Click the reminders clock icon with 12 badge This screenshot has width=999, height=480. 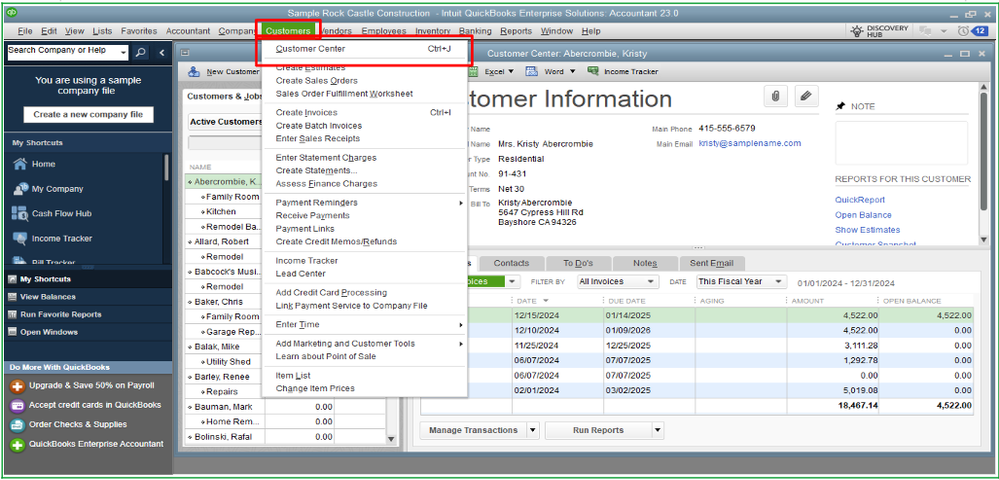(x=972, y=31)
